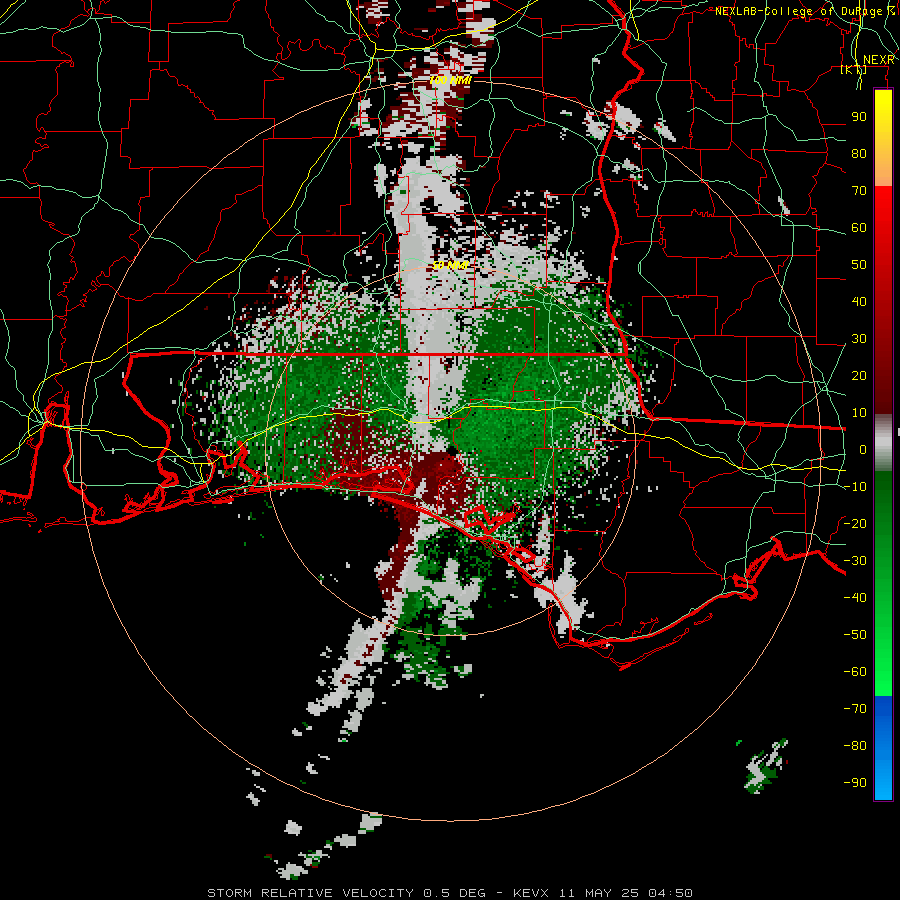Click the 04:50 timestamp in the caption
This screenshot has width=900, height=900.
click(670, 893)
